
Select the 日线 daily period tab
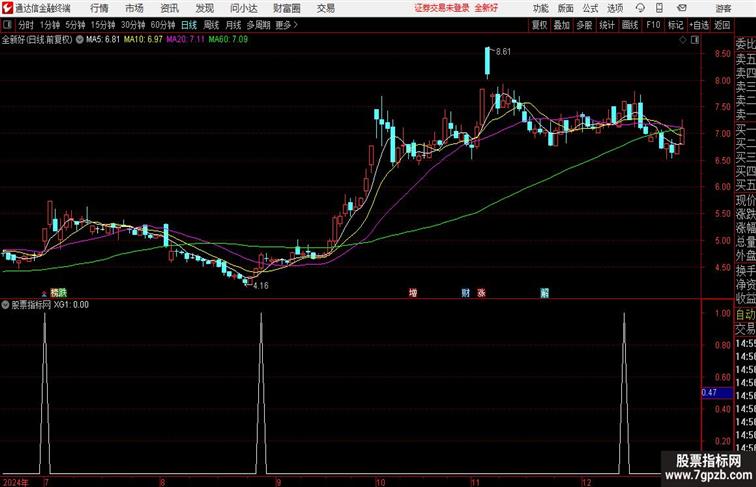coord(189,25)
